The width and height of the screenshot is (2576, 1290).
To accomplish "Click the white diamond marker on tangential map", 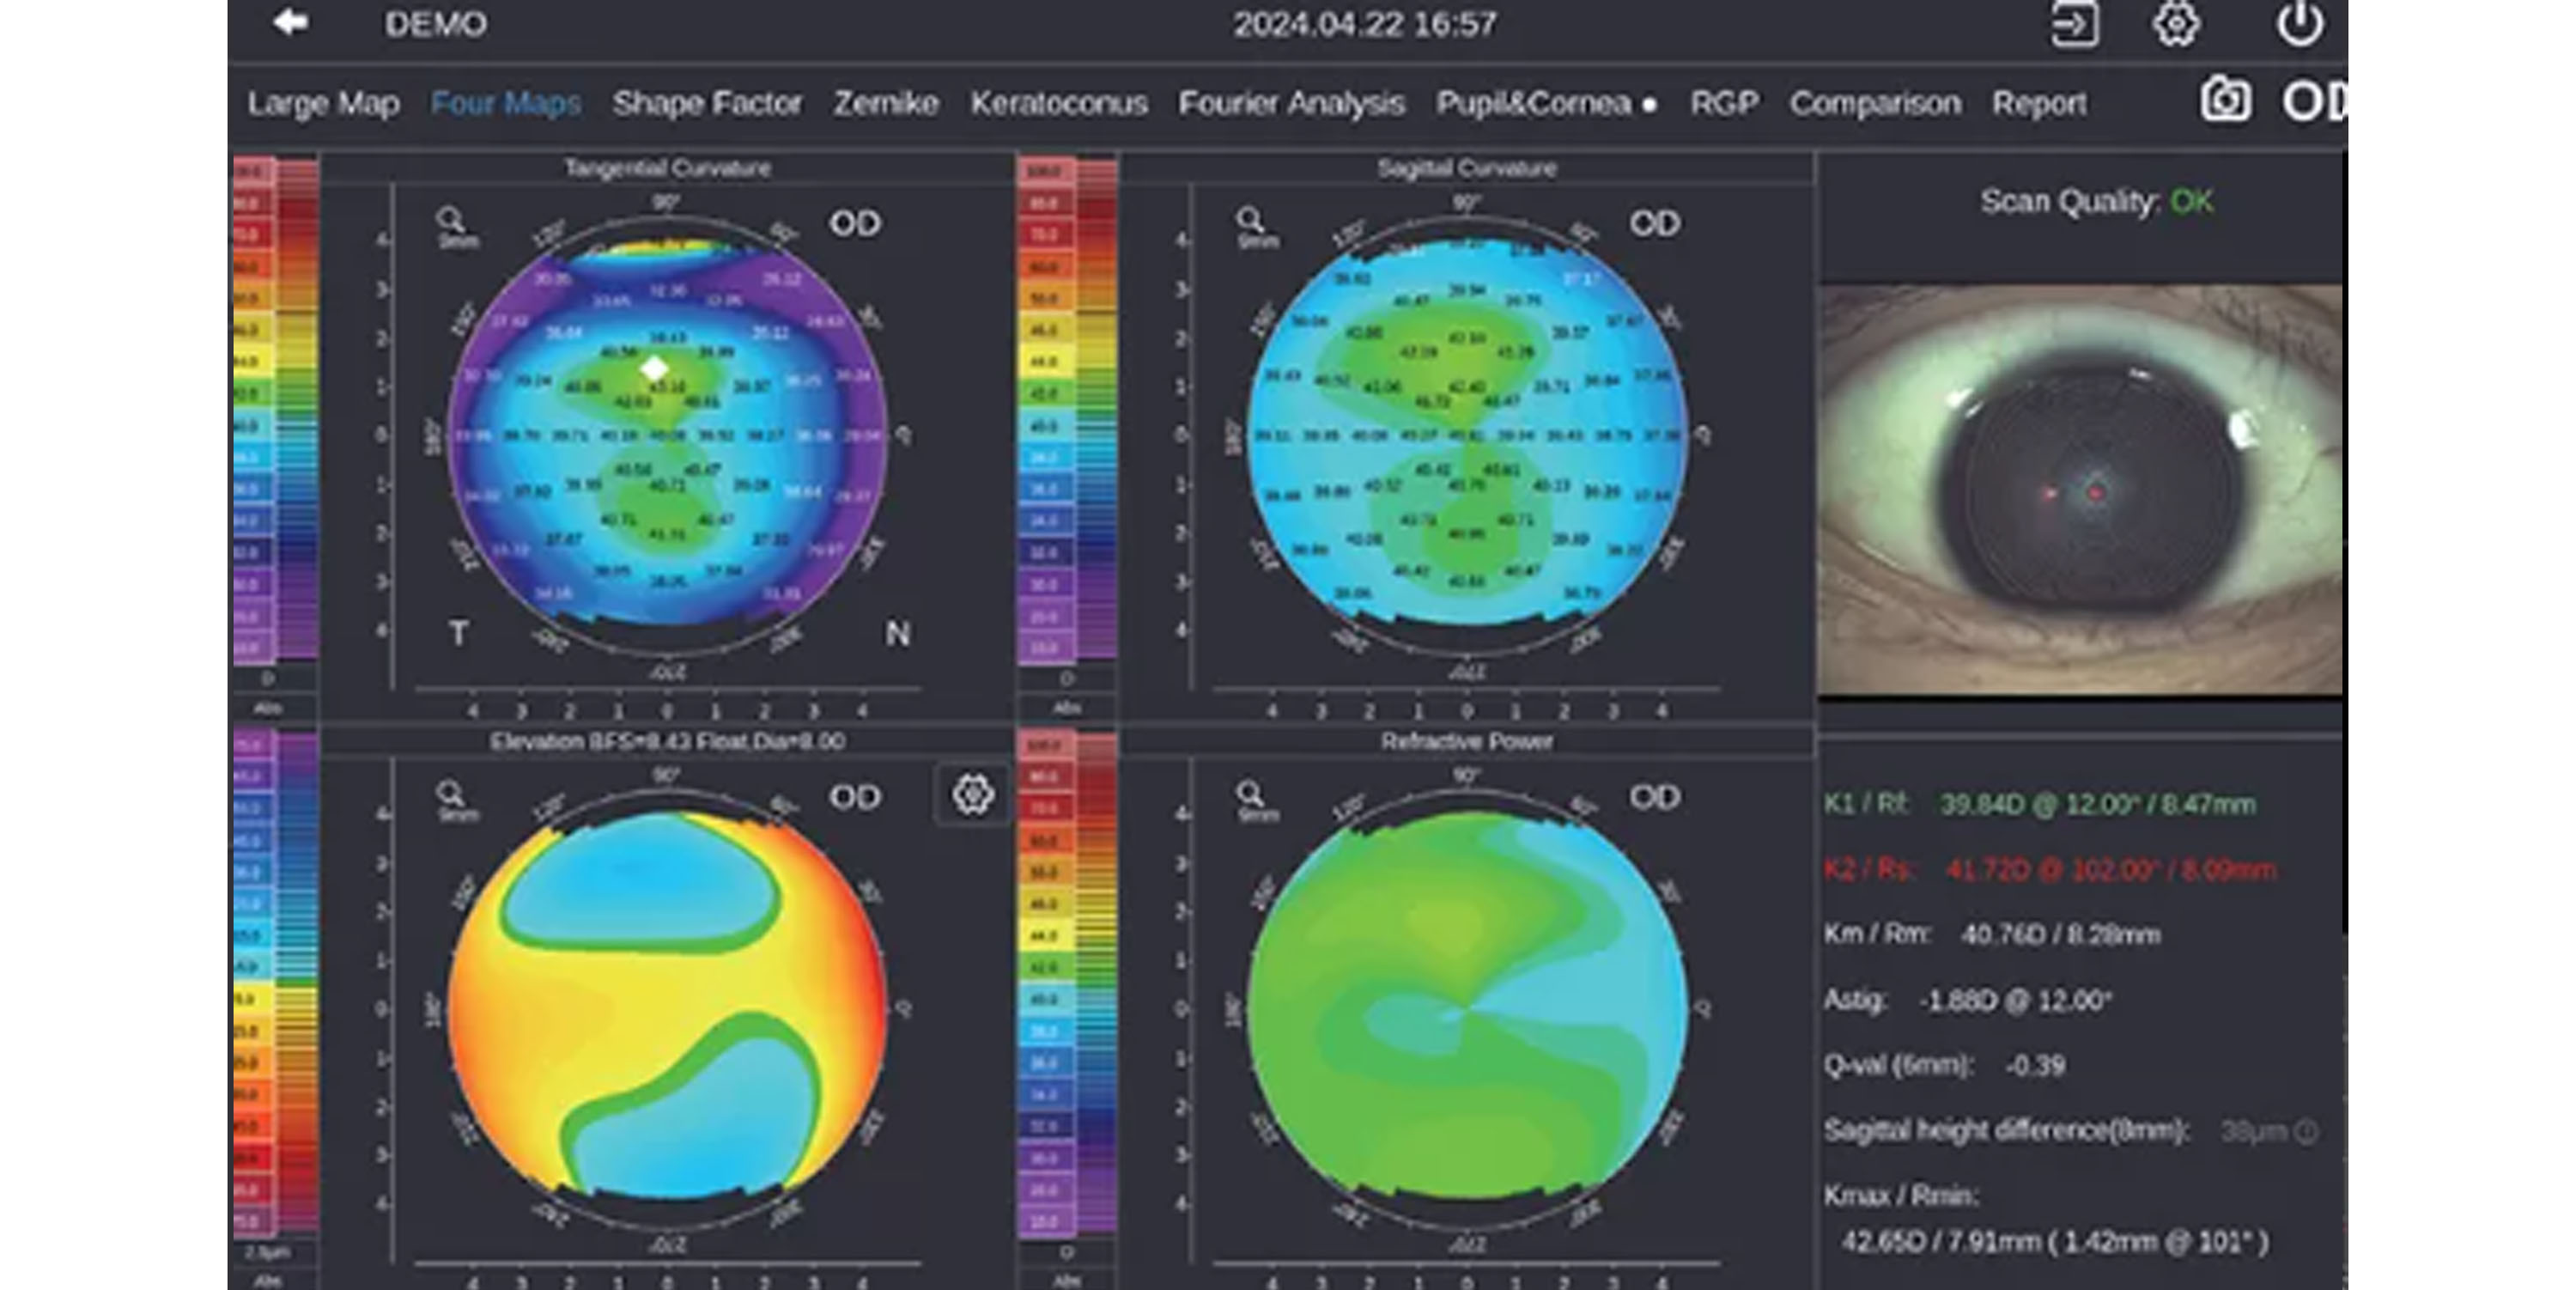I will (654, 369).
